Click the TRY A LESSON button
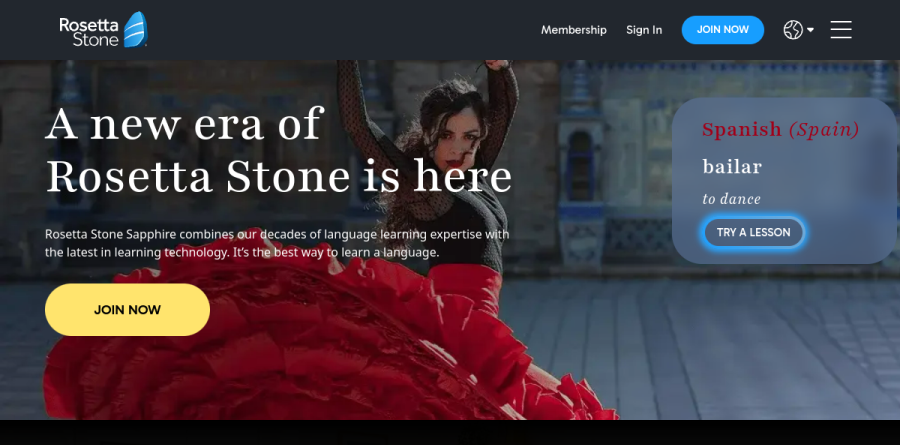Screen dimensions: 900x445 (x=753, y=233)
